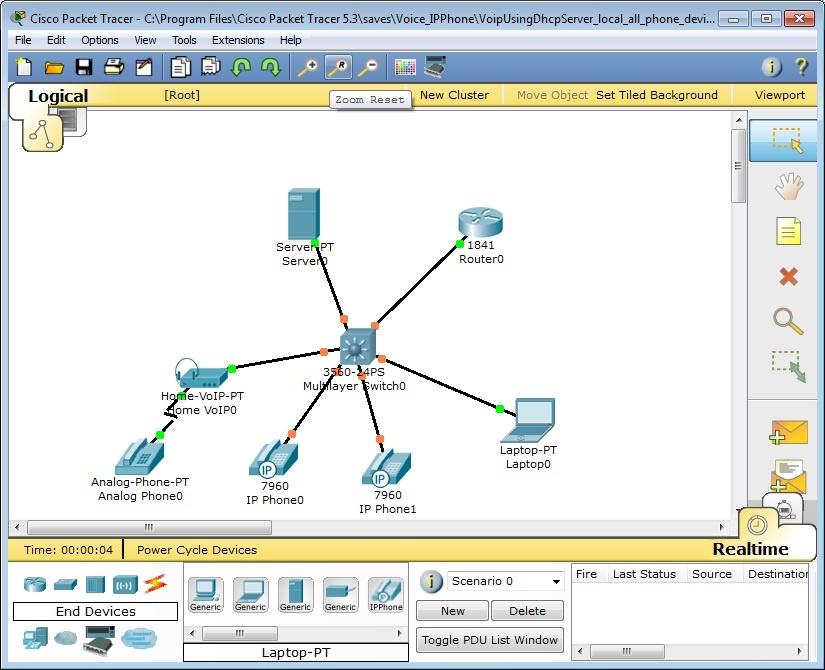825x670 pixels.
Task: Select the Switches device category icon
Action: click(x=65, y=584)
